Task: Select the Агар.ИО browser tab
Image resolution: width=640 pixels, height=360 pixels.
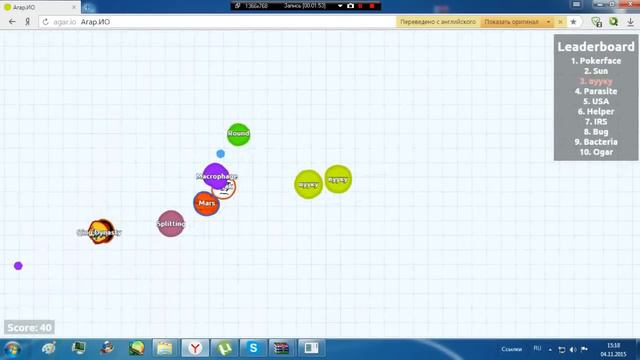Action: pos(39,7)
